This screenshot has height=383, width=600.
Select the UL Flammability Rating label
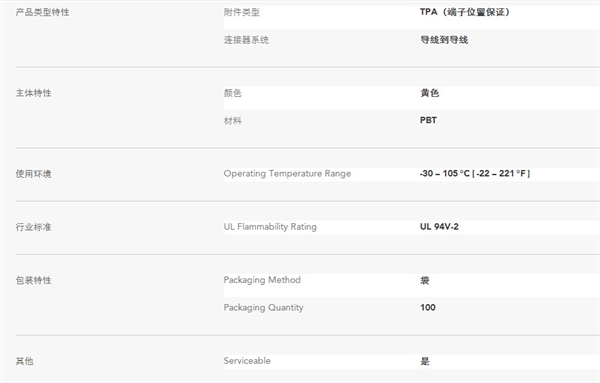270,227
